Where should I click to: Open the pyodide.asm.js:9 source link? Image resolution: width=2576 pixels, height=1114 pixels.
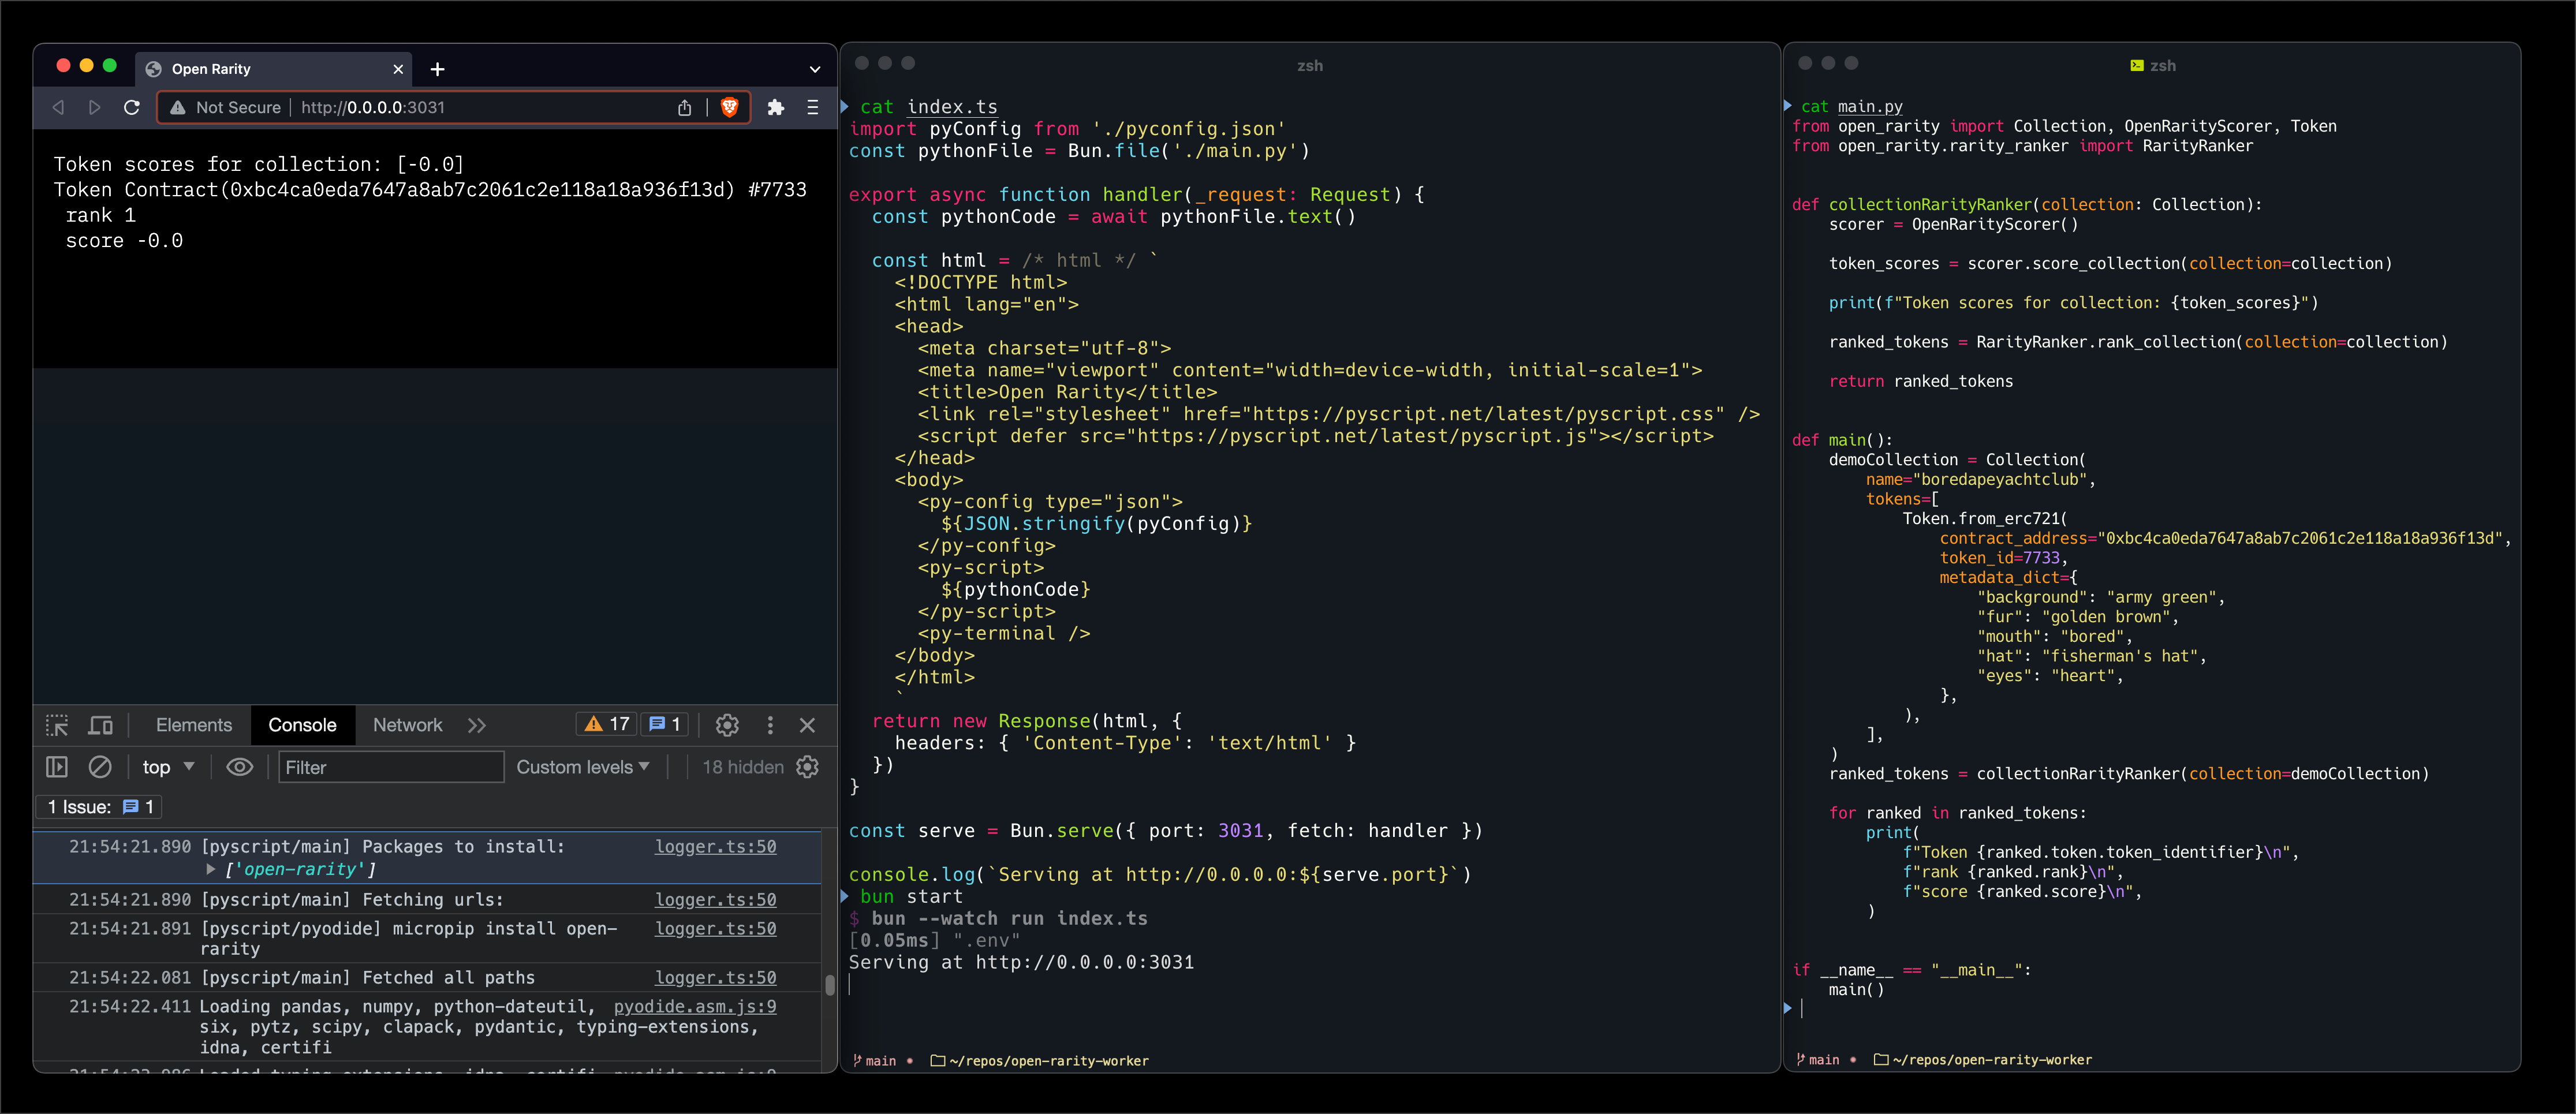pyautogui.click(x=695, y=1006)
